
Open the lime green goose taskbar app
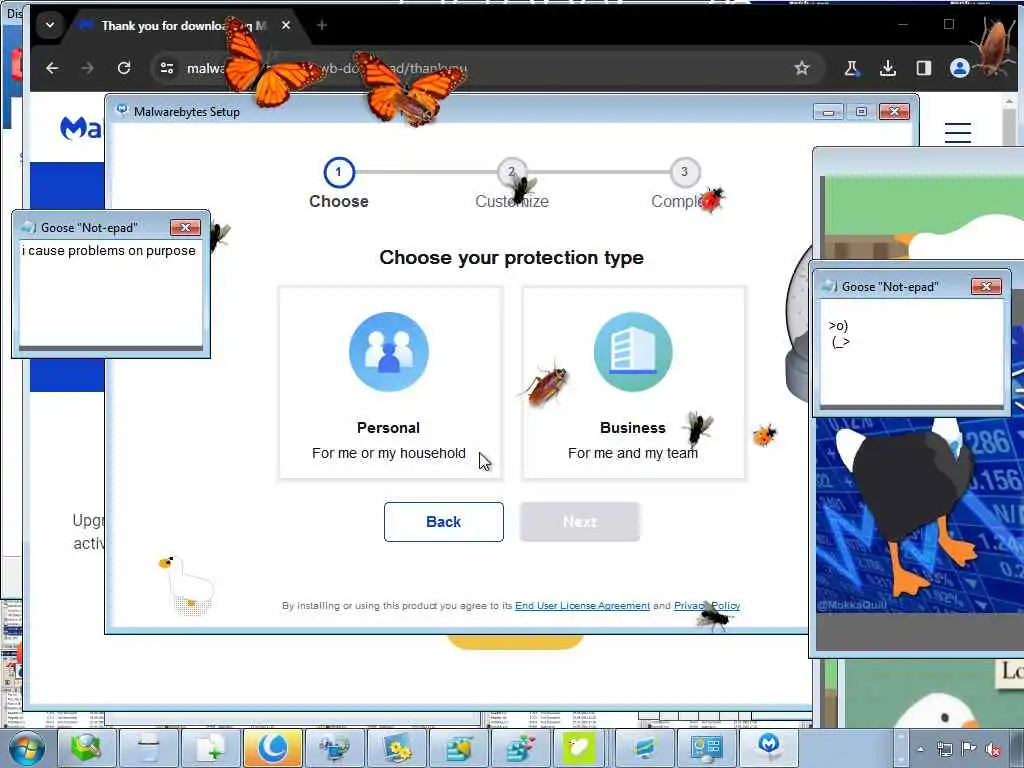(579, 748)
